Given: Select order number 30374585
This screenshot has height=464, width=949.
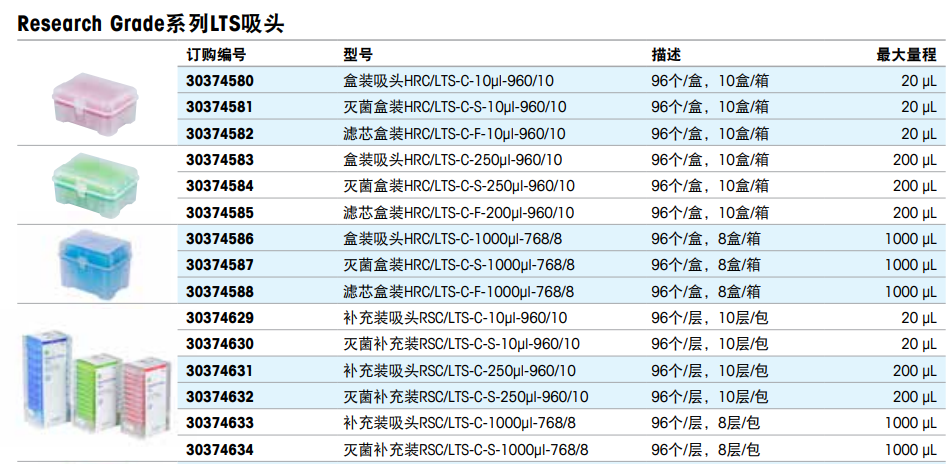Looking at the screenshot, I should [x=220, y=212].
